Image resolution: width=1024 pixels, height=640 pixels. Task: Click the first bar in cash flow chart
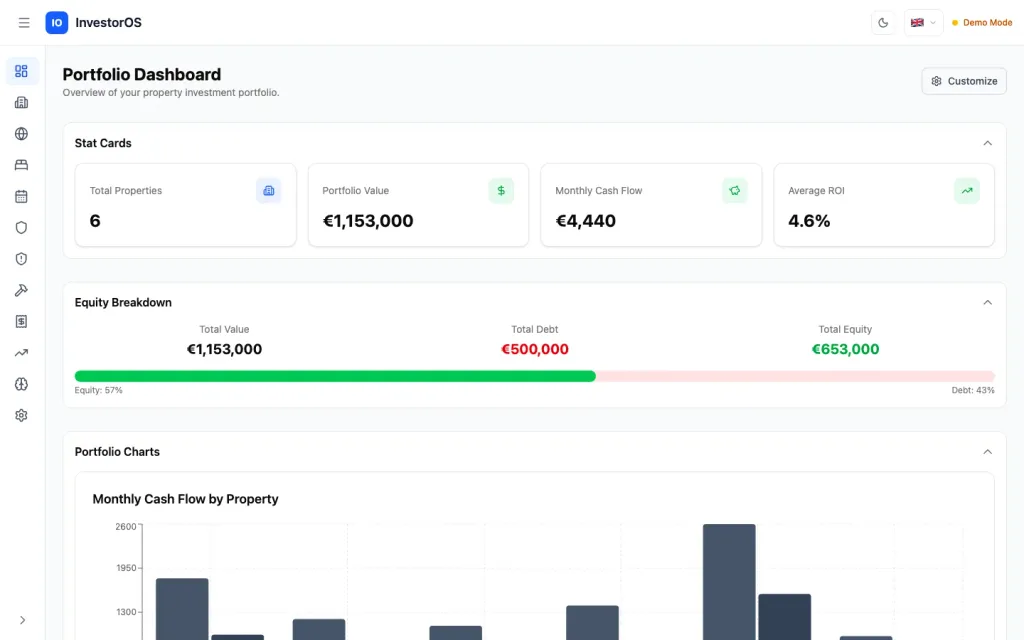[x=182, y=609]
